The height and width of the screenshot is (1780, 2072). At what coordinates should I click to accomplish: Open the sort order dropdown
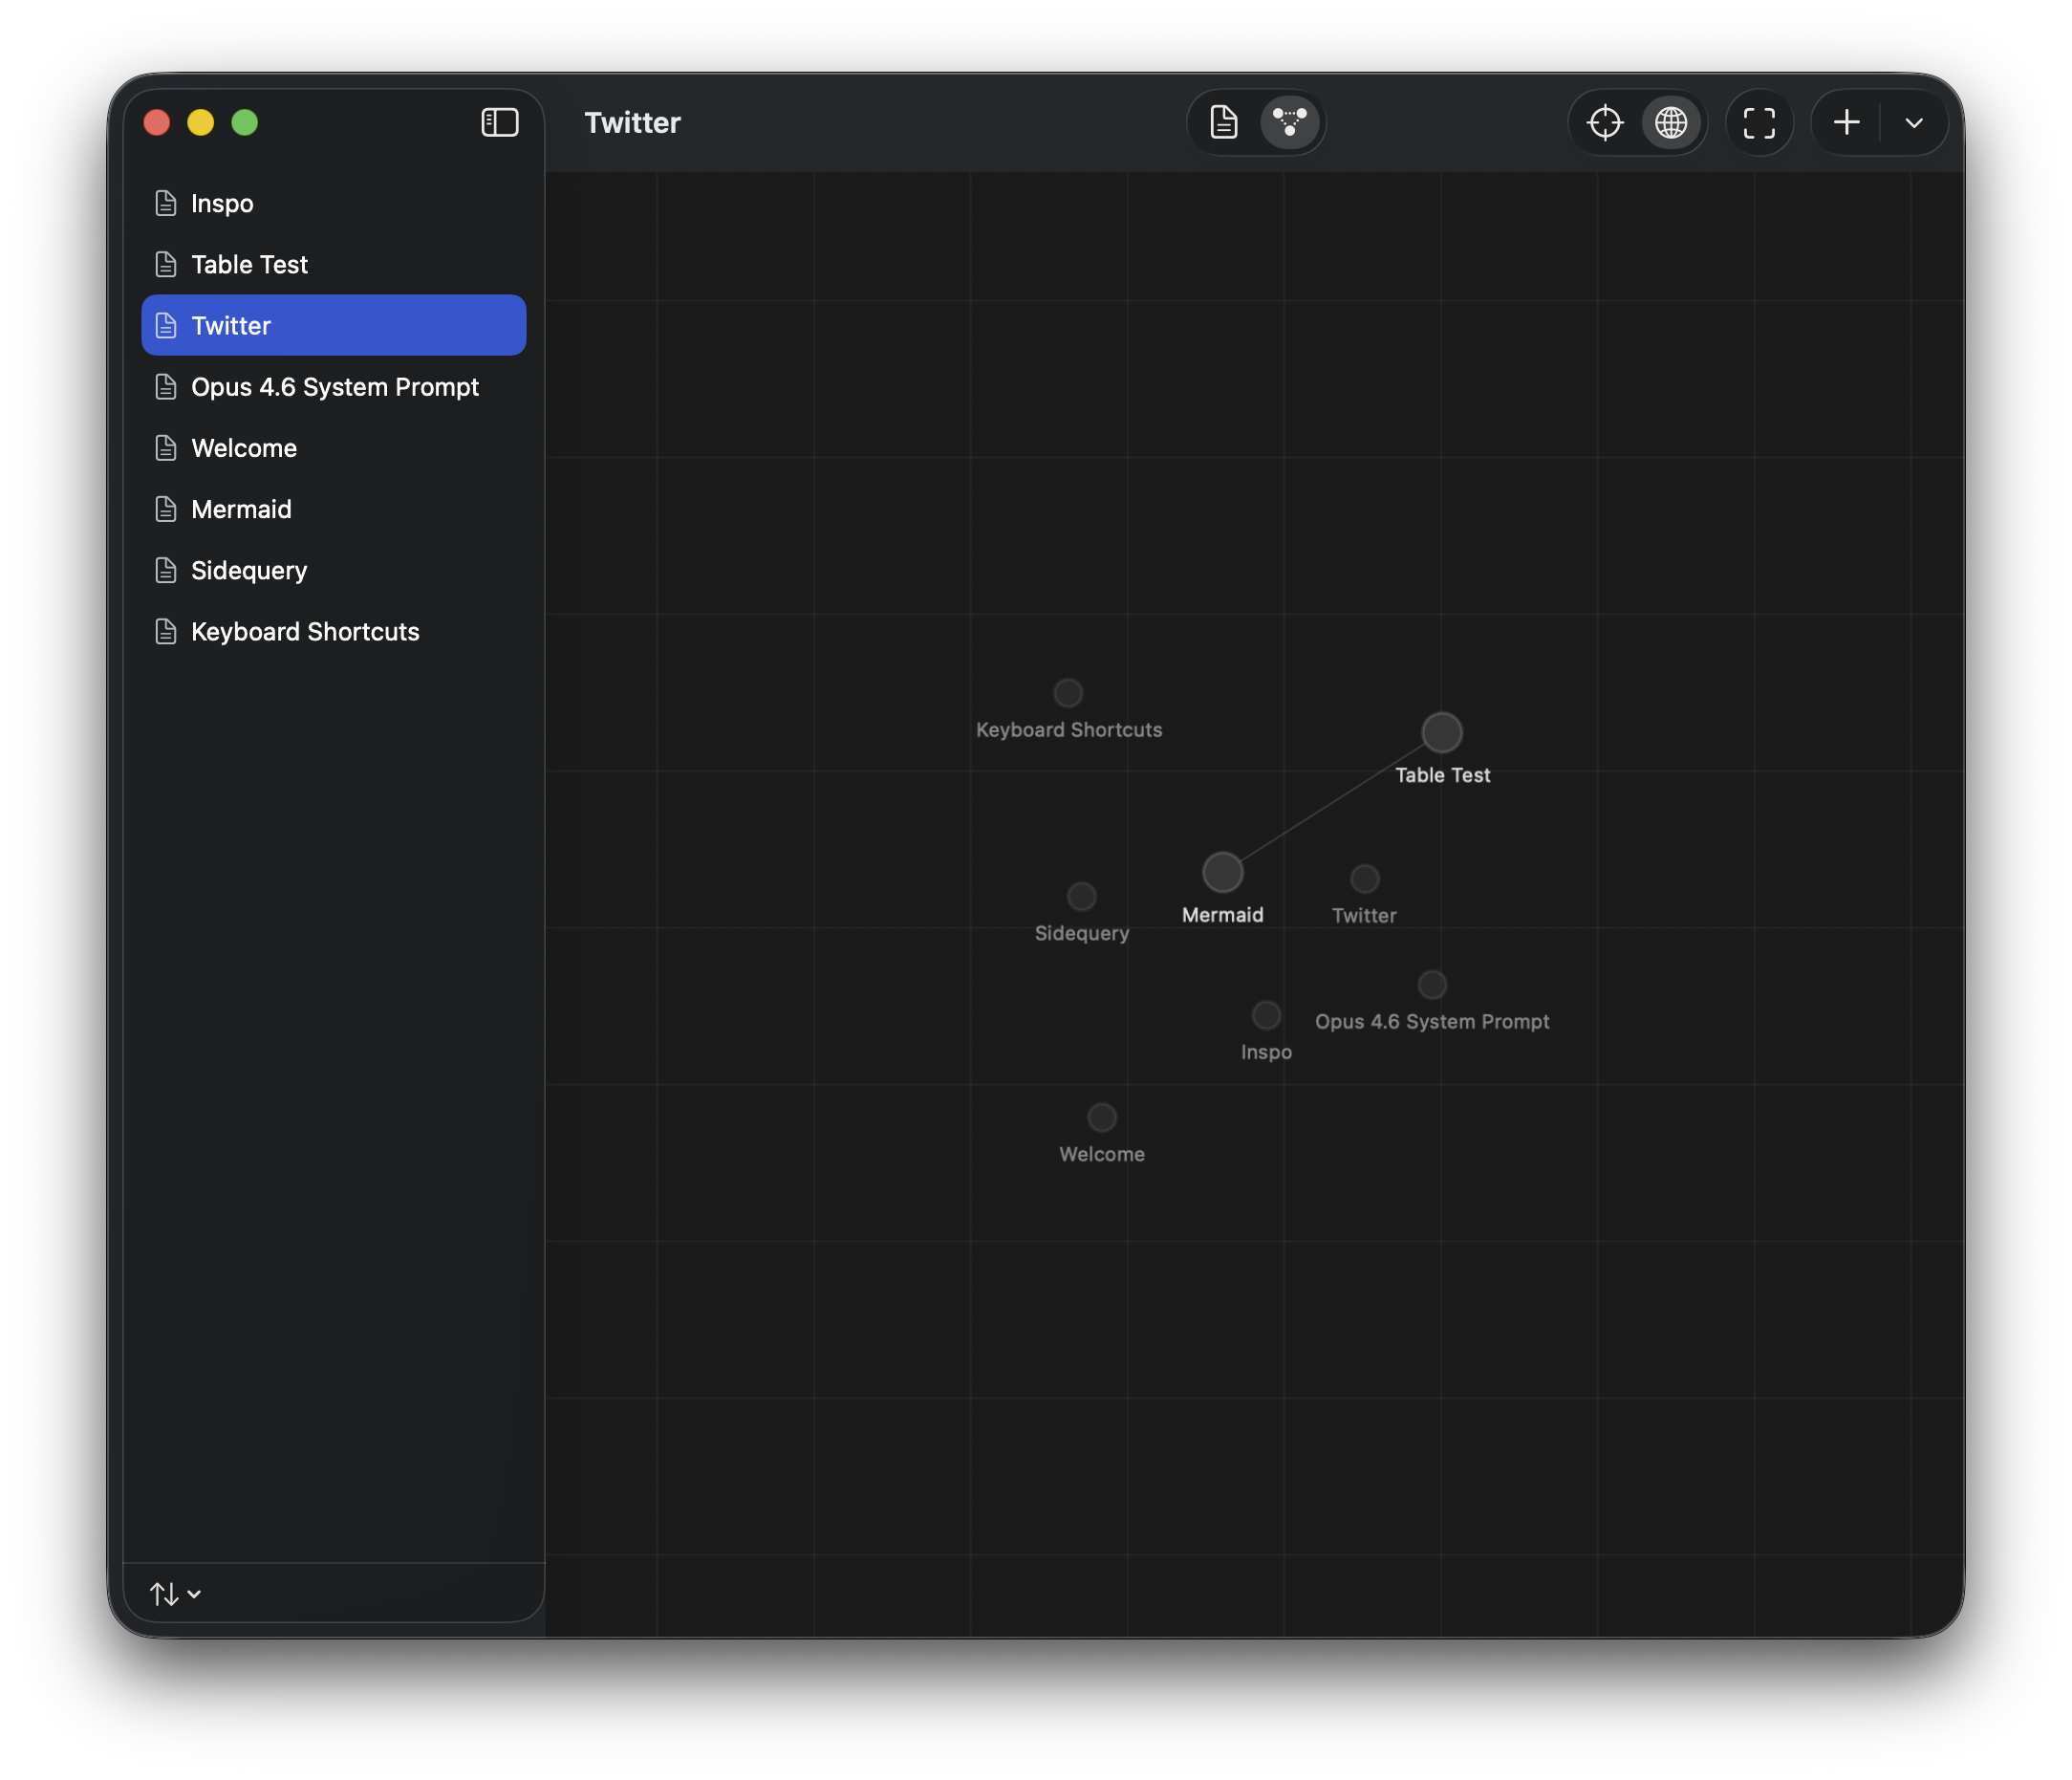[175, 1593]
